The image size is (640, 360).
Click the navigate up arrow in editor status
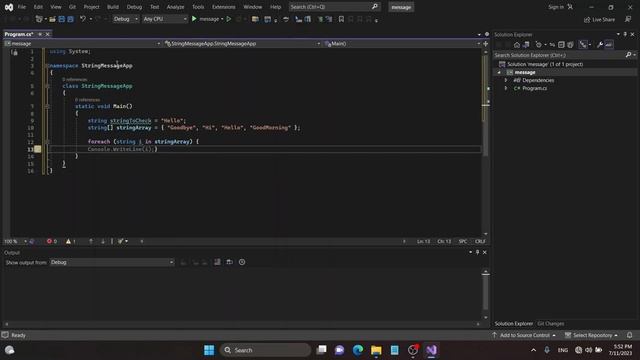[91, 241]
